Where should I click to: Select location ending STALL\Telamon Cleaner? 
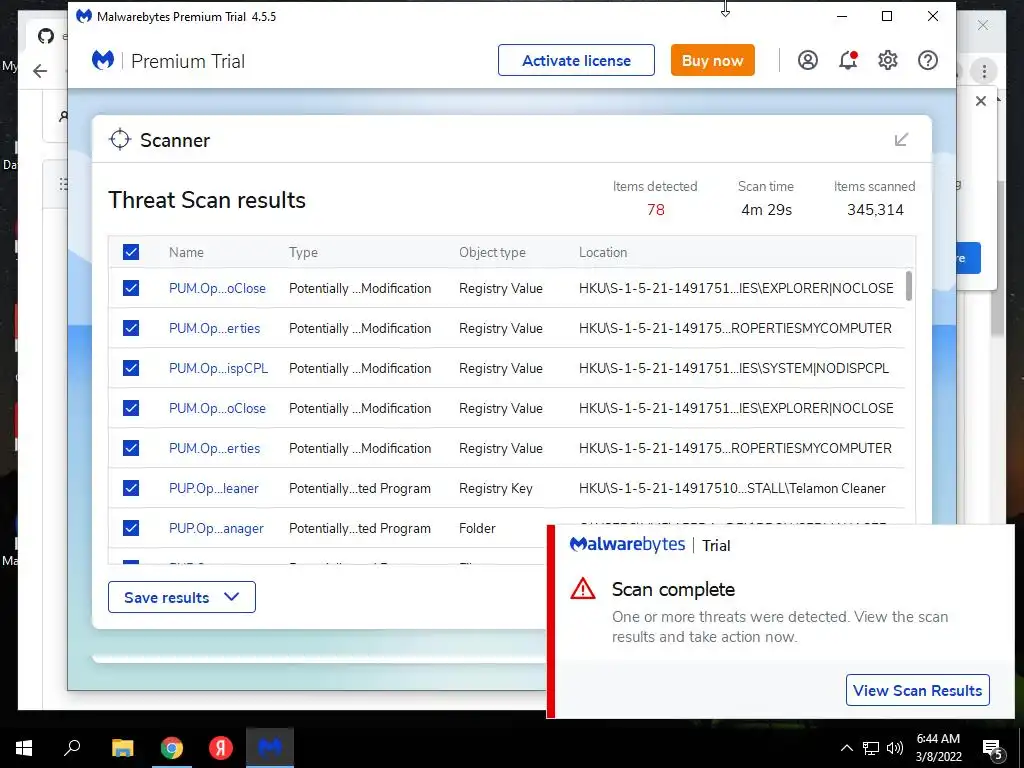coord(732,488)
